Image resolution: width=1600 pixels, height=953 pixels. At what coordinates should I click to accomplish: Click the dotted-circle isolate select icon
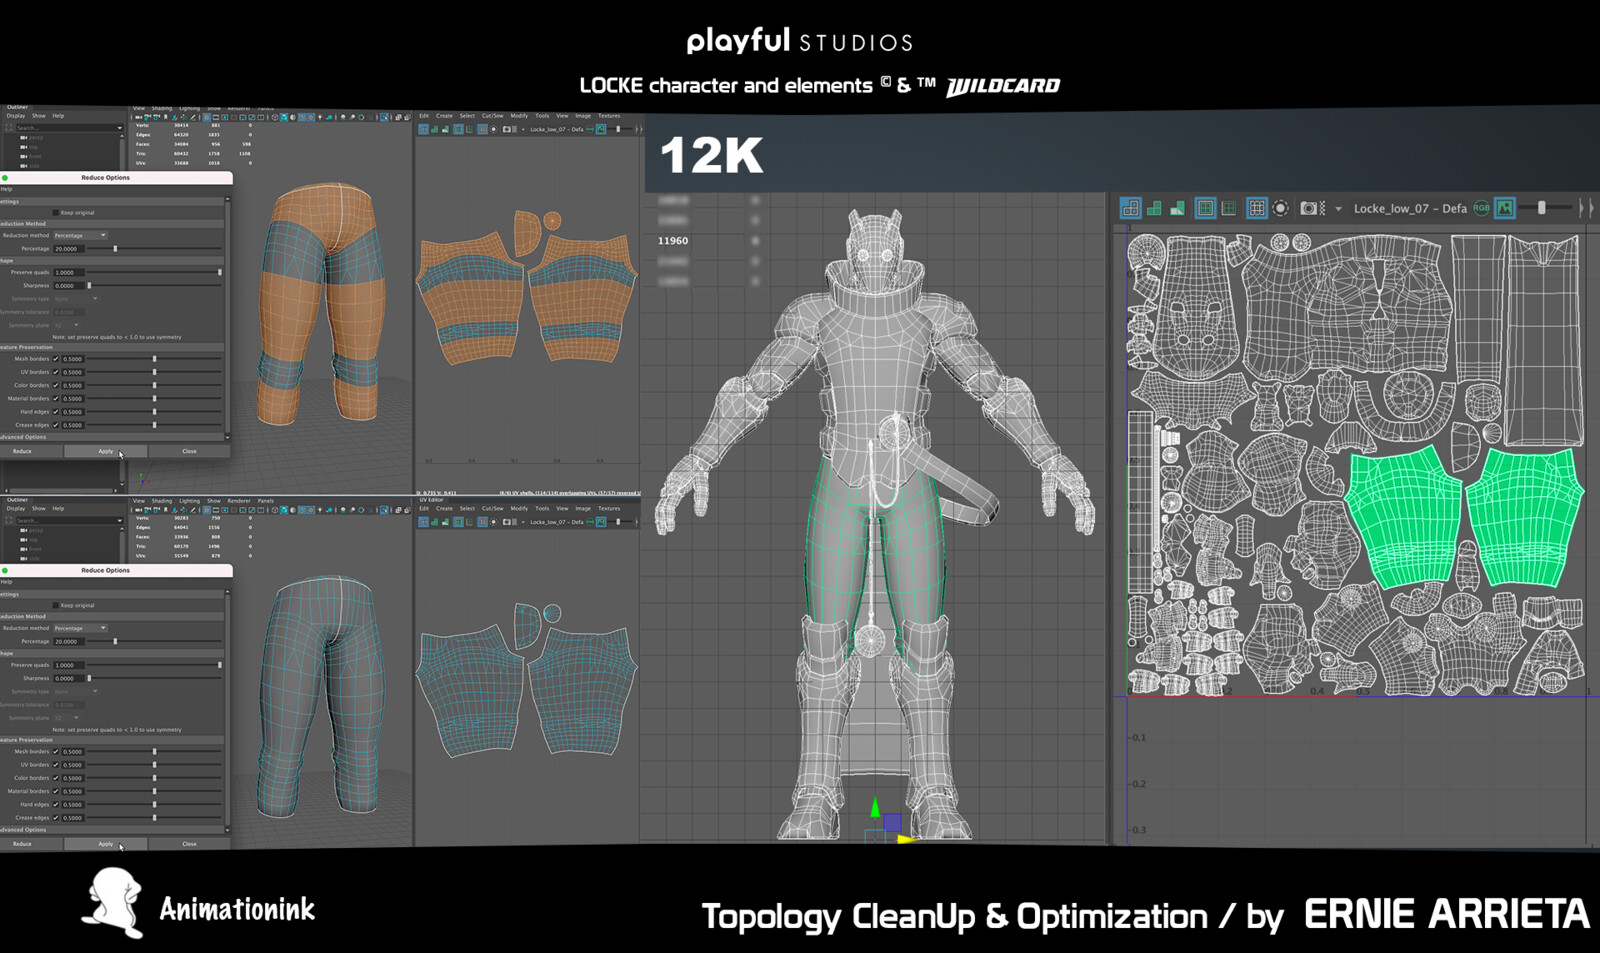click(x=1280, y=208)
